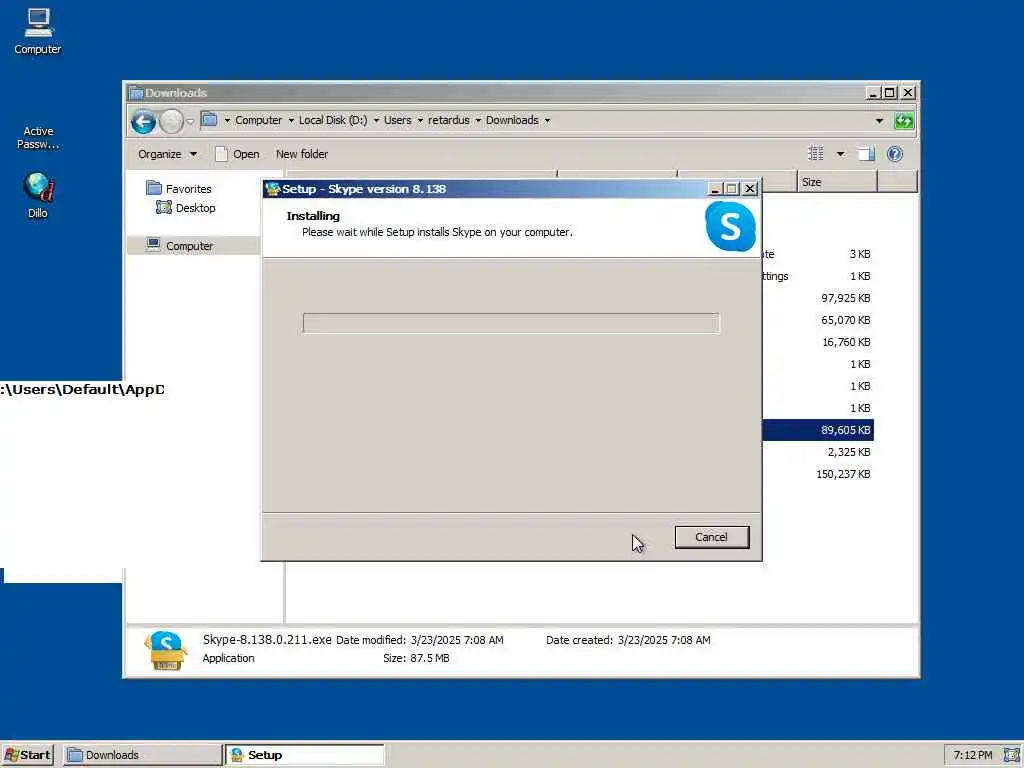Close the Downloads window
This screenshot has width=1024, height=768.
click(x=908, y=93)
